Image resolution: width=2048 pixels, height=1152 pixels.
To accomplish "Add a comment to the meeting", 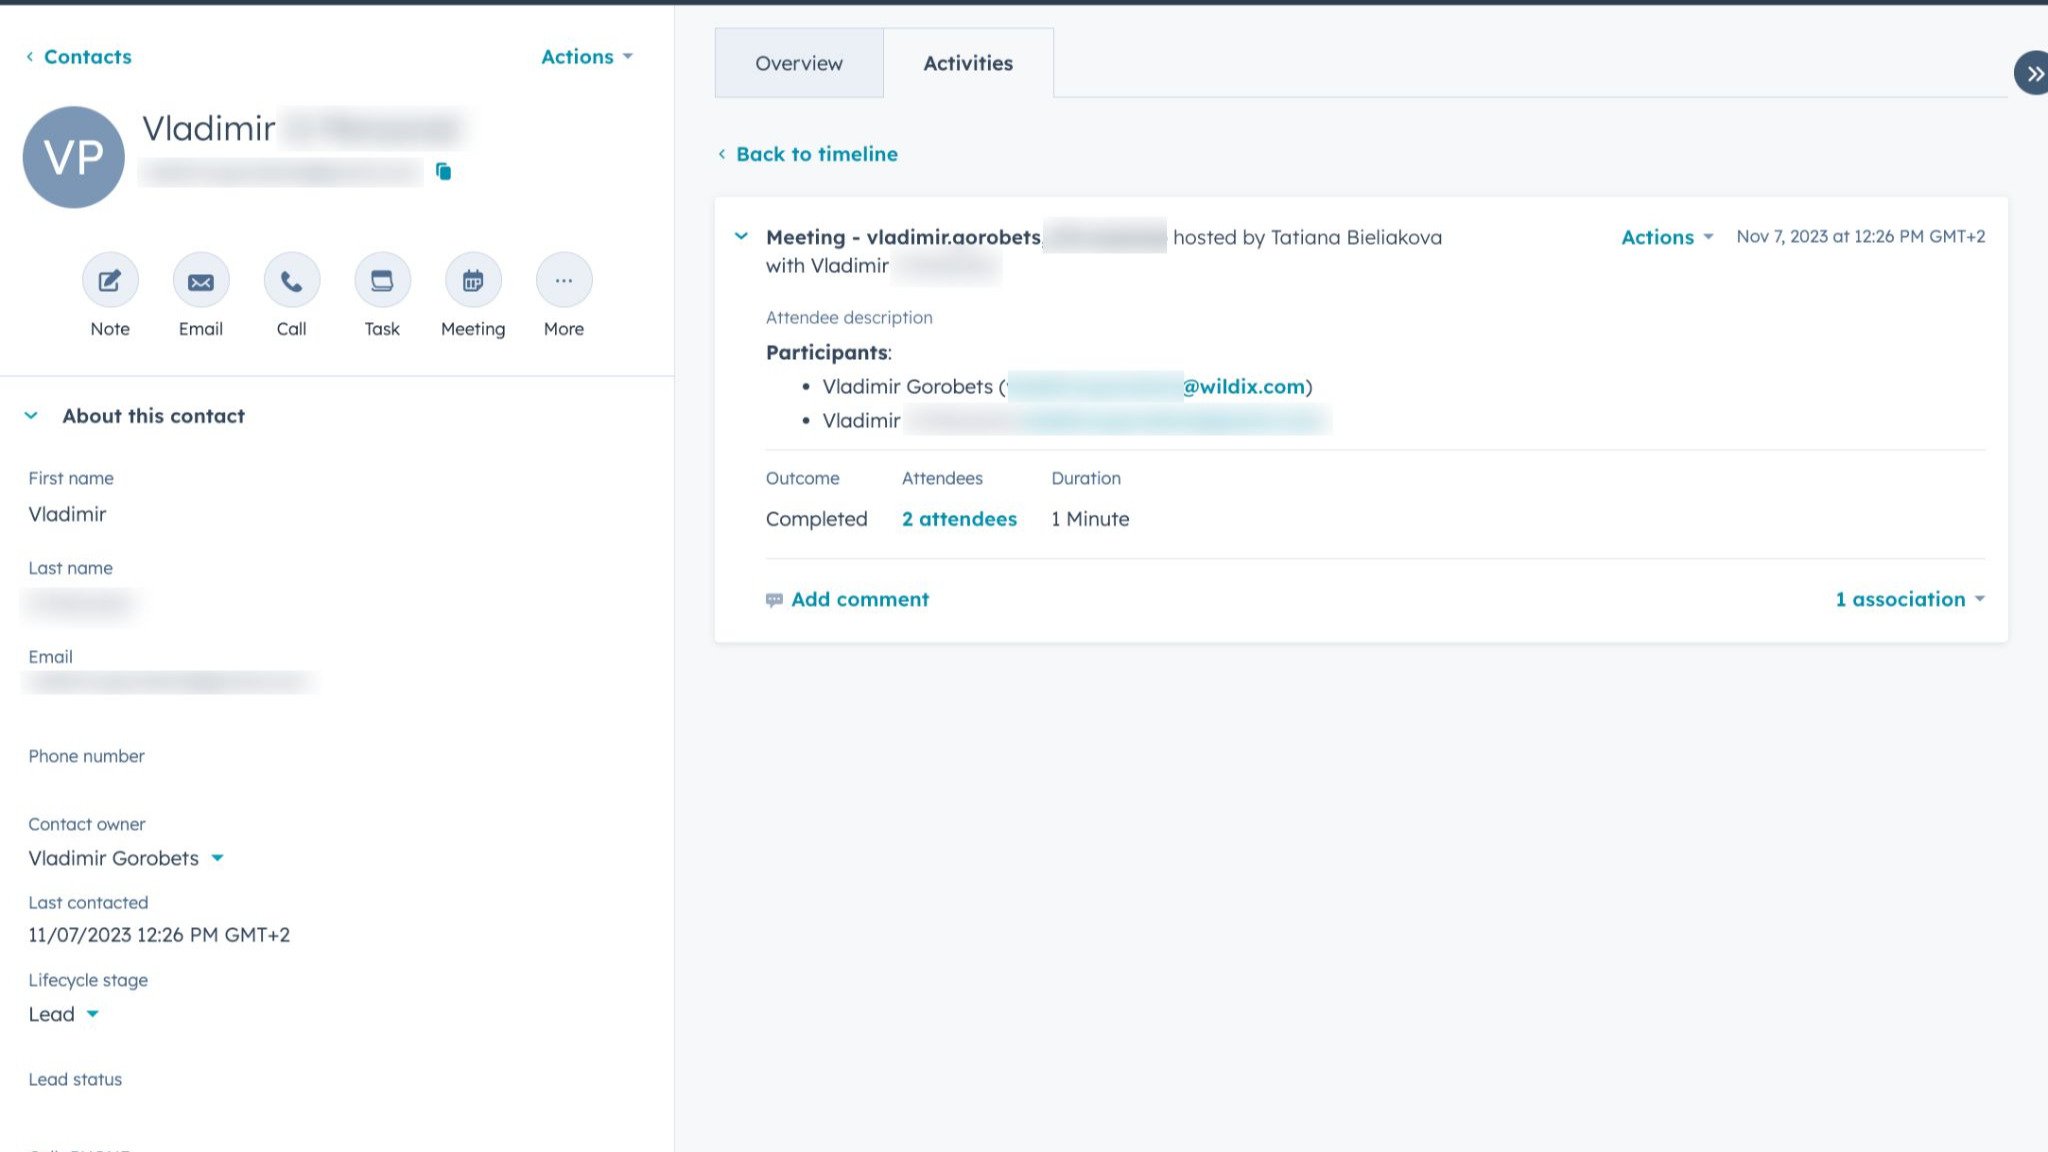I will 858,598.
